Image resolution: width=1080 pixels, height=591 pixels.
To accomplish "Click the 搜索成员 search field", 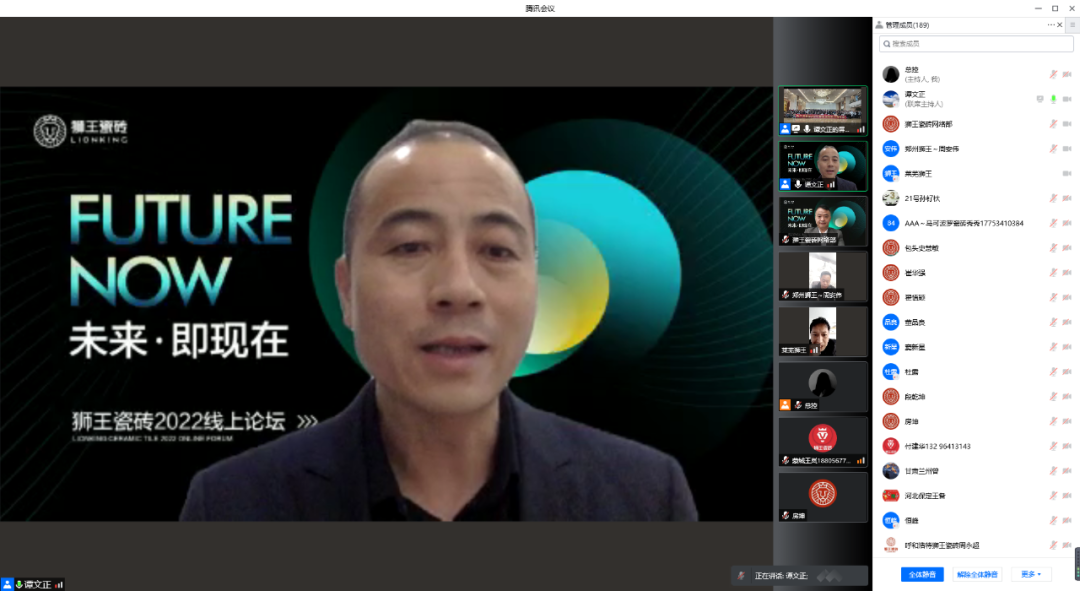I will (975, 44).
